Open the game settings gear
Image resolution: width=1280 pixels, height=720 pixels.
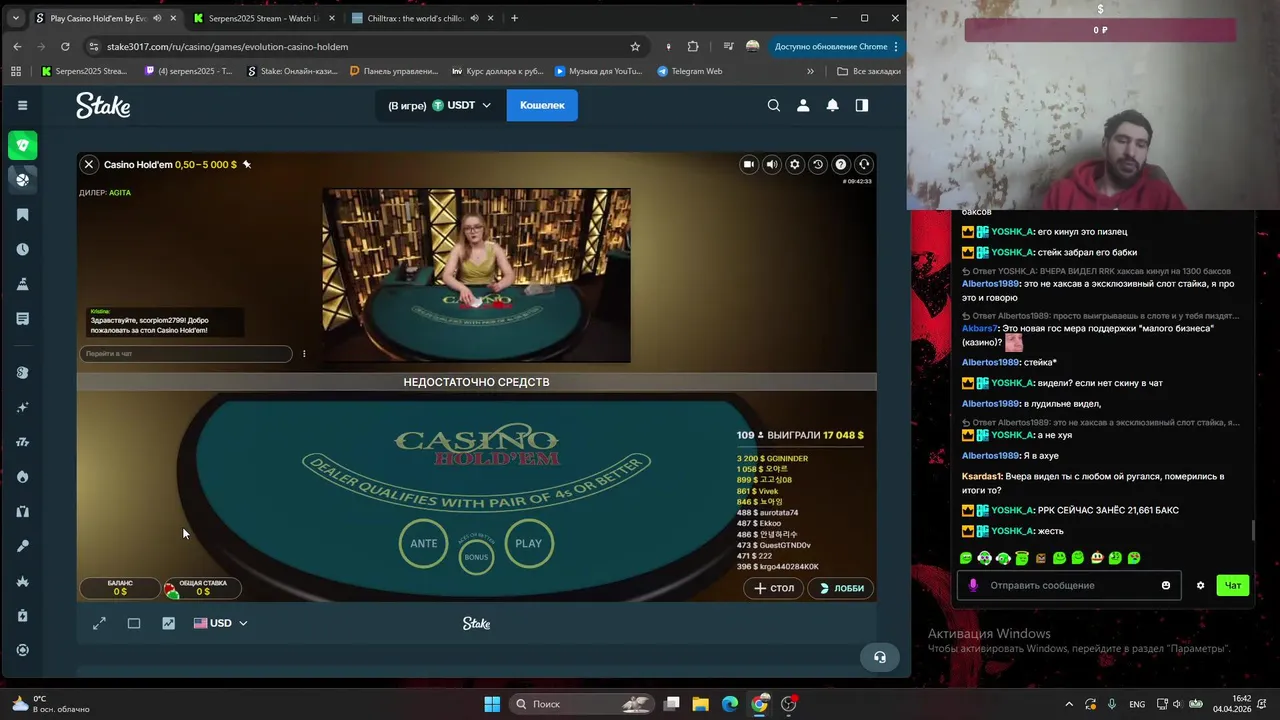click(795, 164)
